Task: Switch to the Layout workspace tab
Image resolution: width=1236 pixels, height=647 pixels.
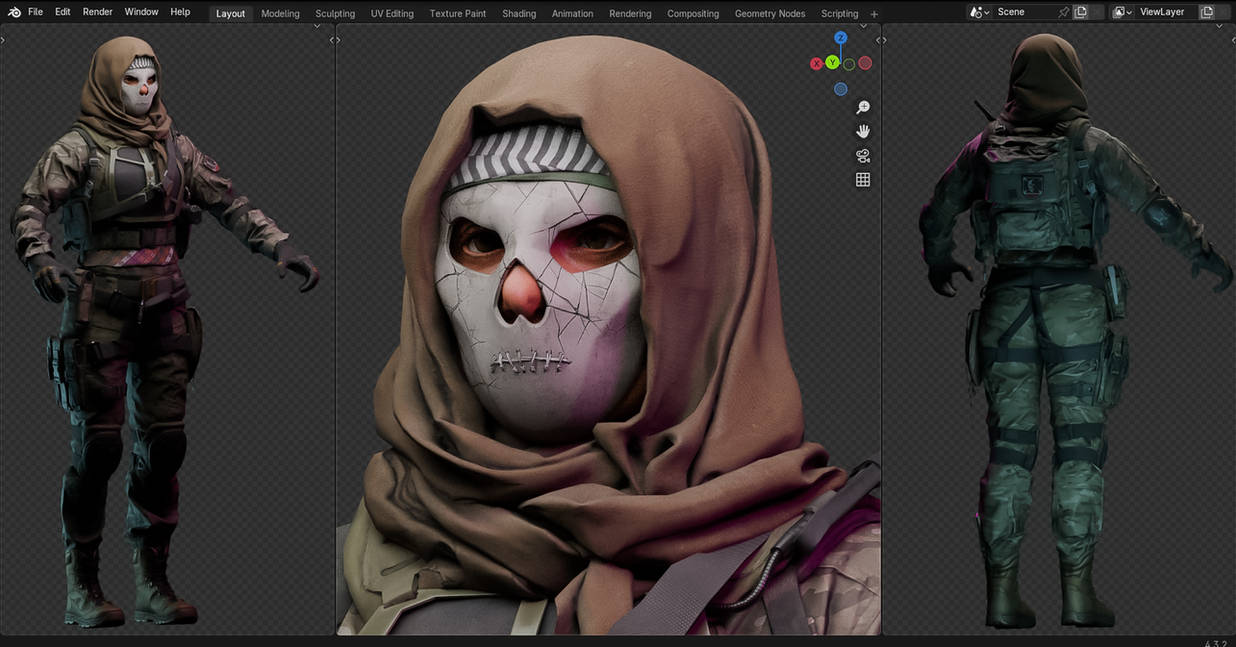Action: click(231, 13)
